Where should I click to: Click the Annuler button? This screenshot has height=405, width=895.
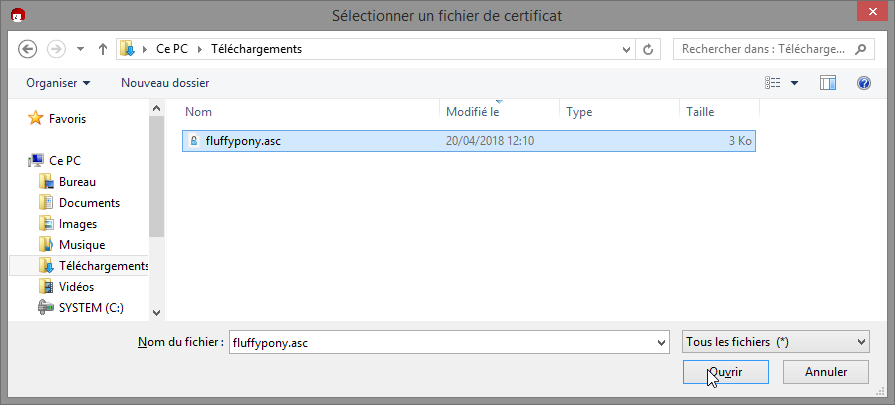(826, 372)
